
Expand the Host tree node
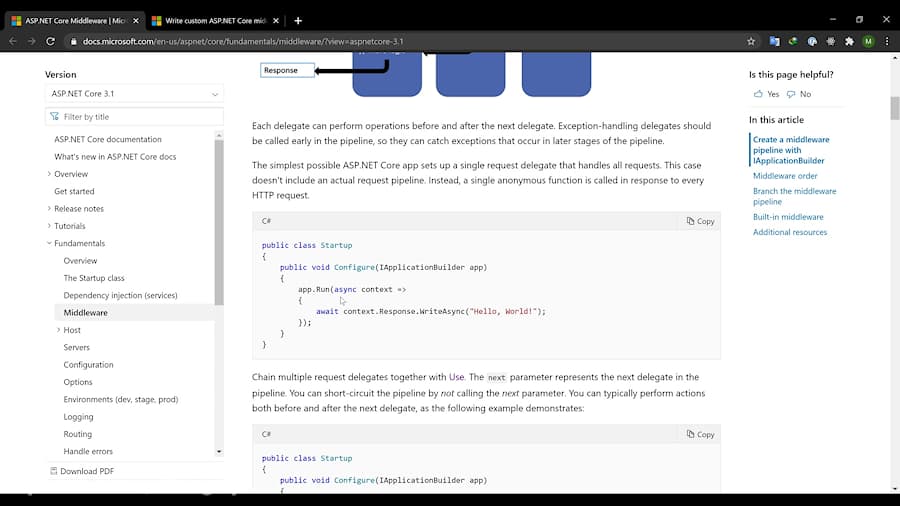pos(58,330)
